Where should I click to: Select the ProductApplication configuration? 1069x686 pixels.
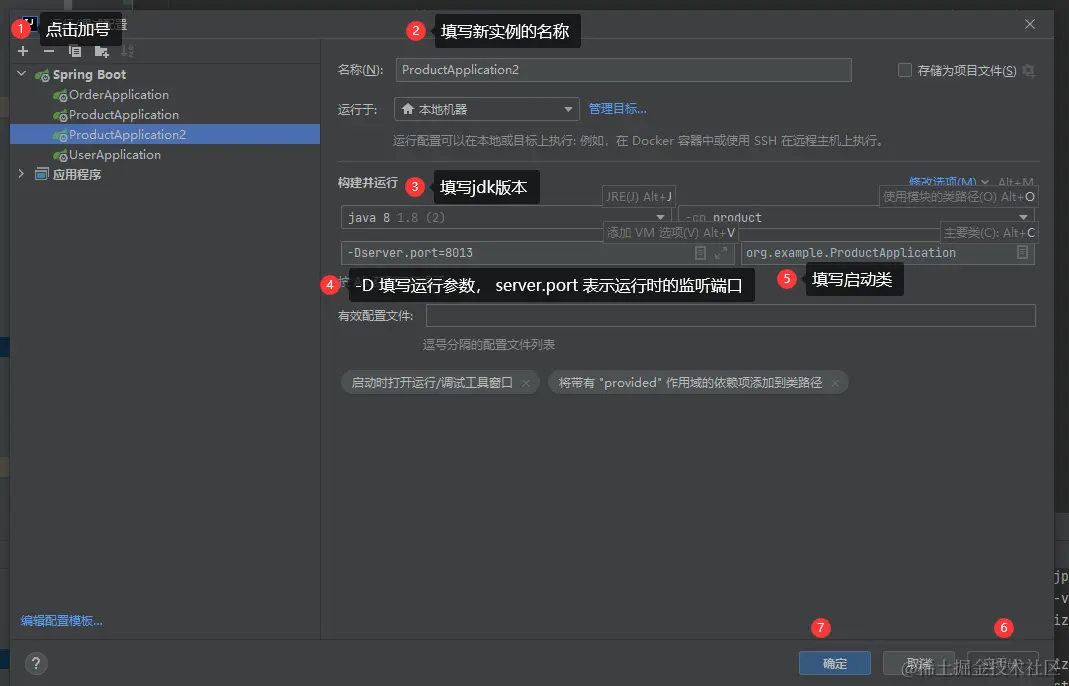(123, 115)
